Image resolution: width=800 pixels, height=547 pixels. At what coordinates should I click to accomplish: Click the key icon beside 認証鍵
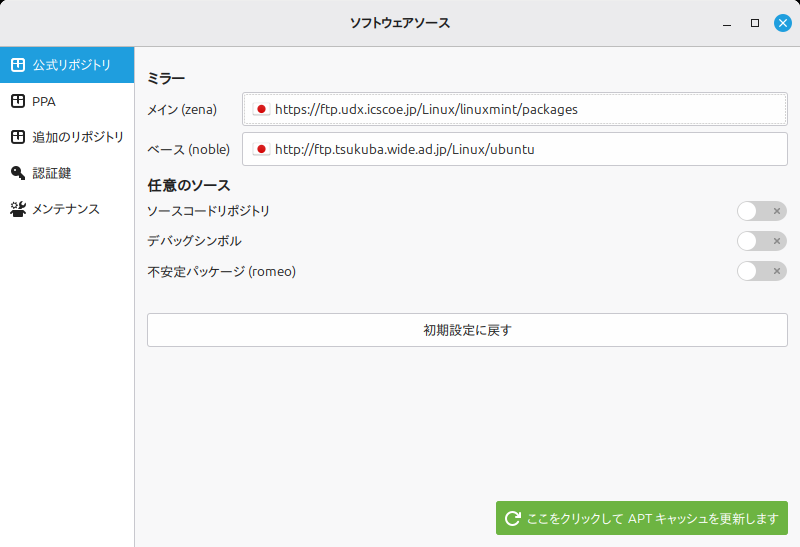pyautogui.click(x=18, y=173)
